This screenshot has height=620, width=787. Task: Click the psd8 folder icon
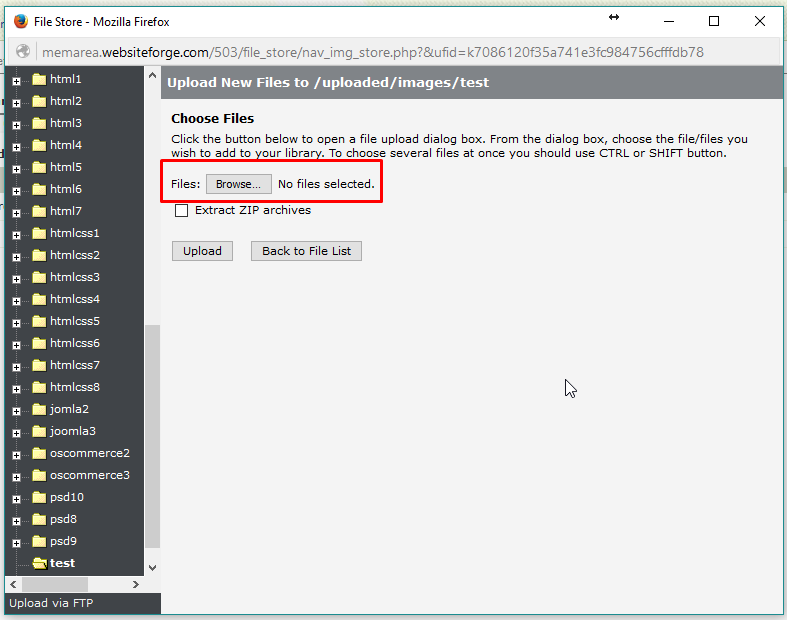[x=39, y=520]
